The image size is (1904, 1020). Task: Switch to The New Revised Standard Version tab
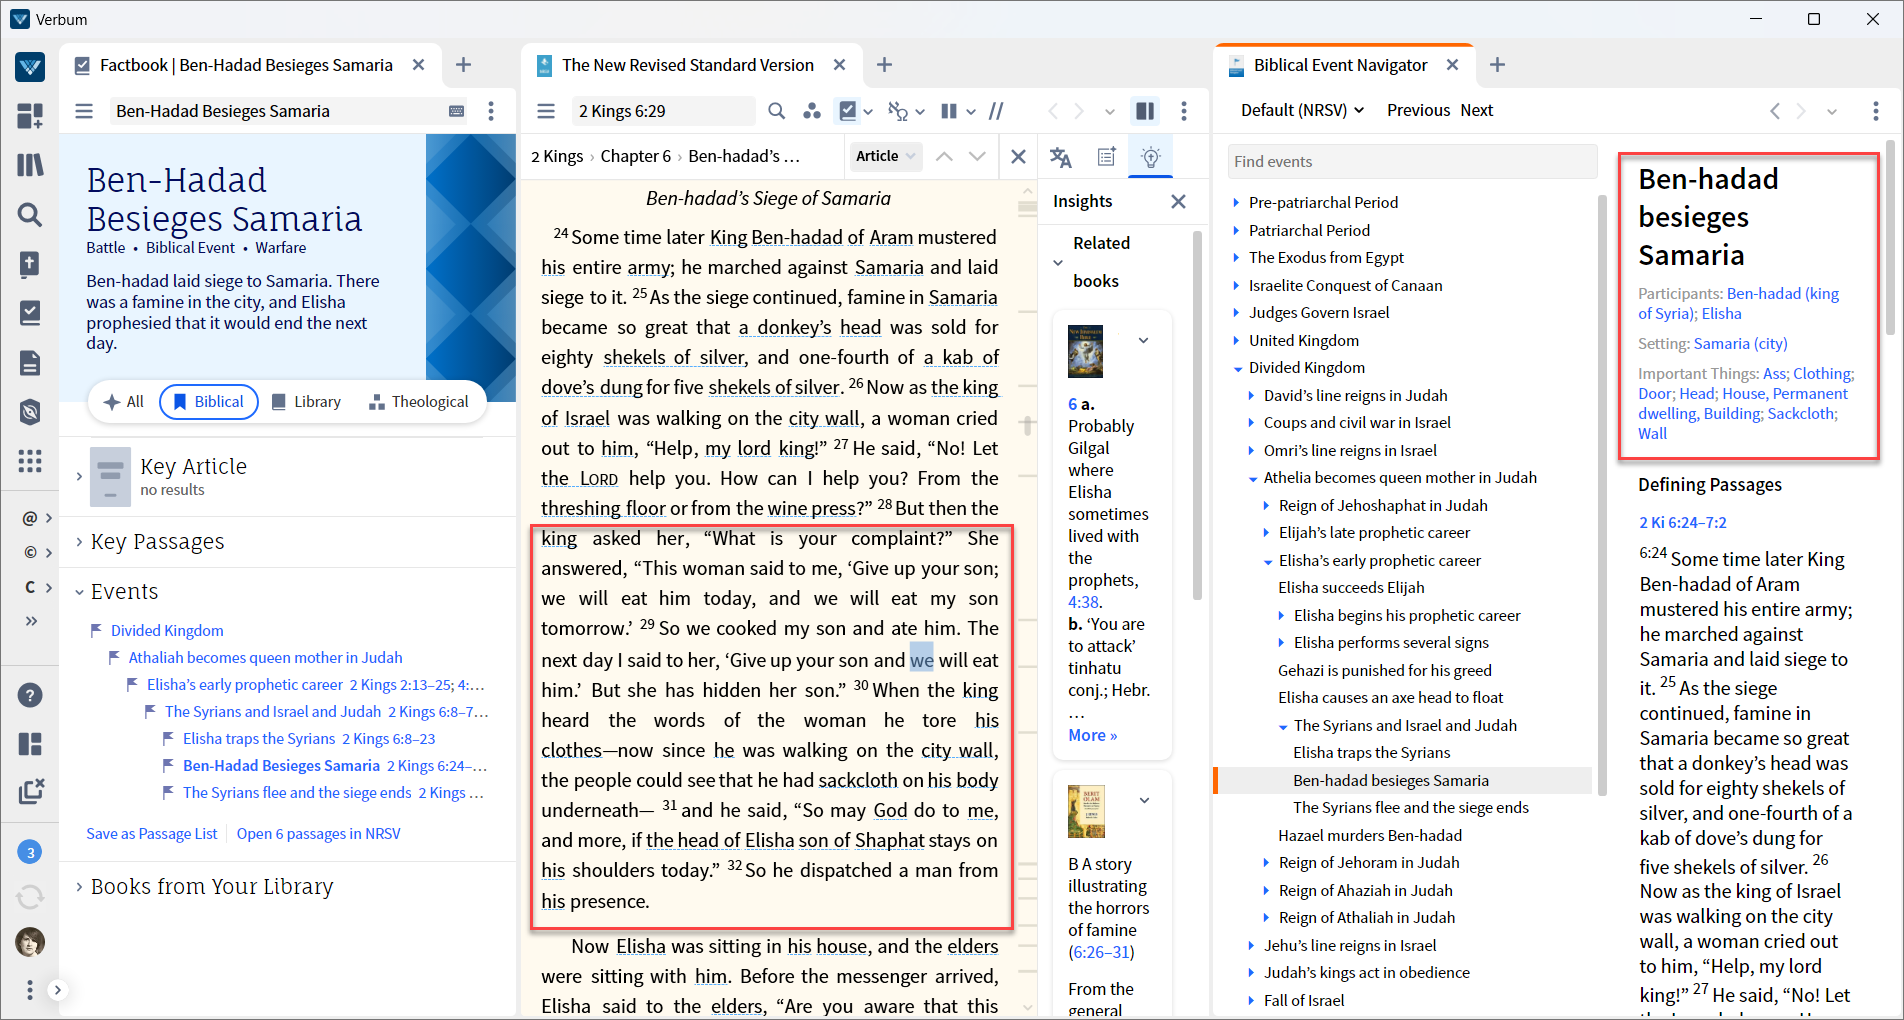click(x=687, y=65)
